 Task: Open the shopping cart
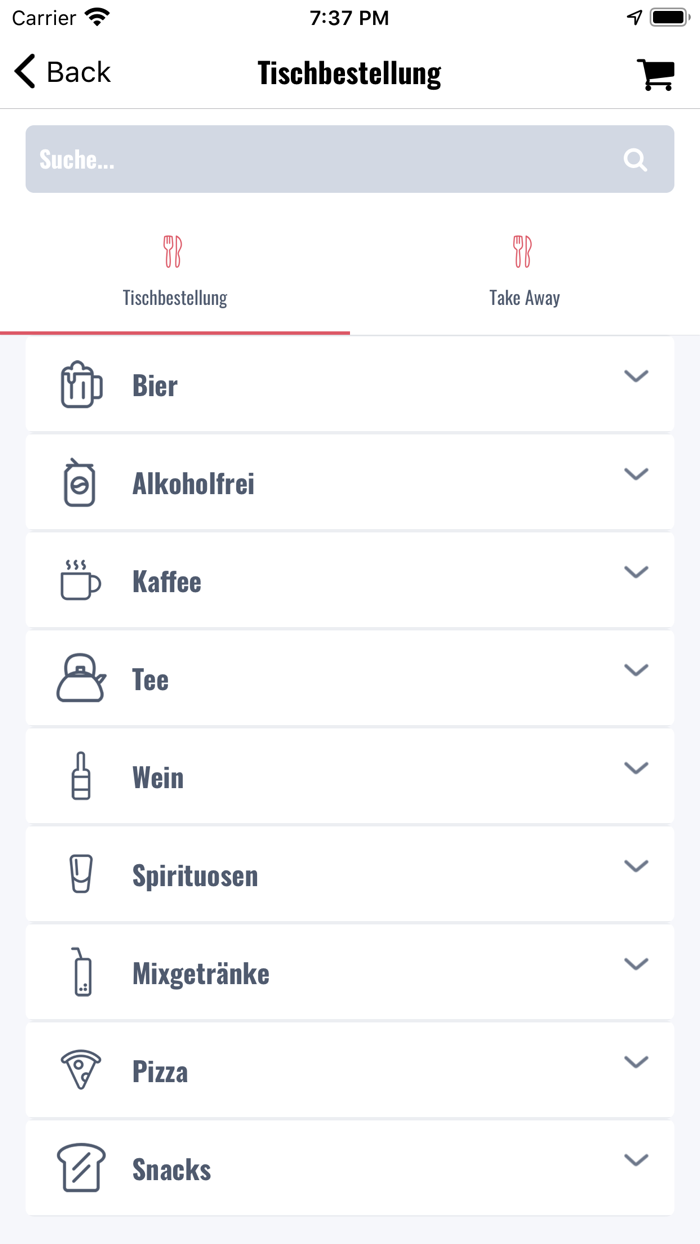pyautogui.click(x=655, y=74)
